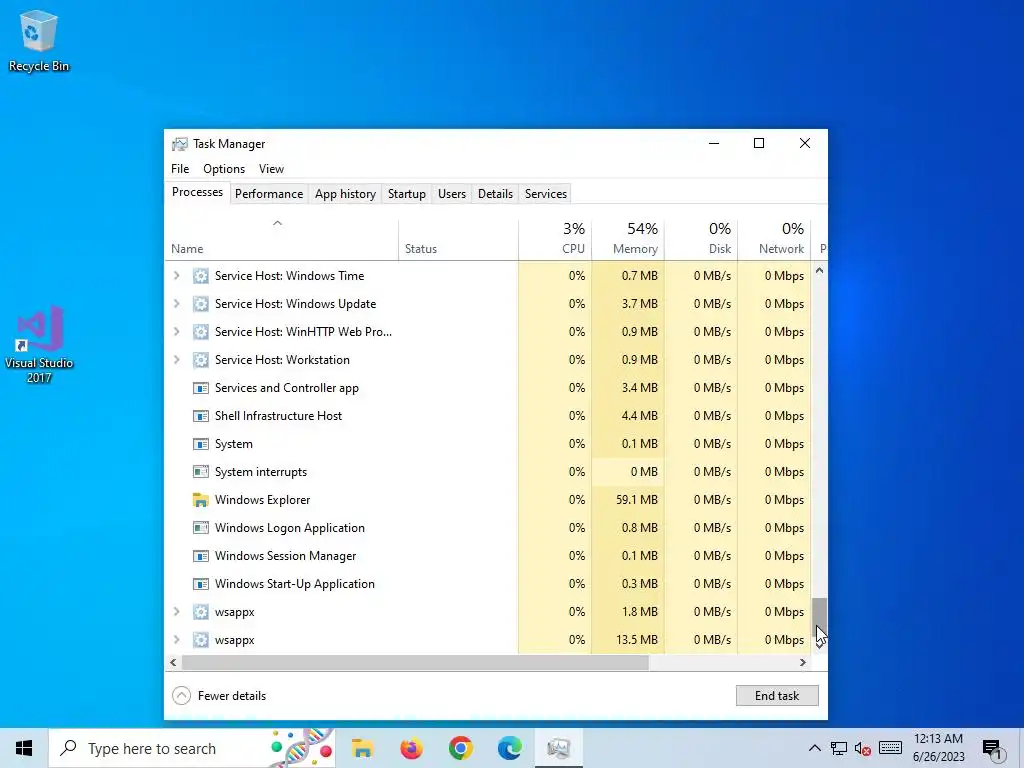1024x768 pixels.
Task: Expand Service Host: WinHTTP Web Proxy group
Action: click(176, 332)
